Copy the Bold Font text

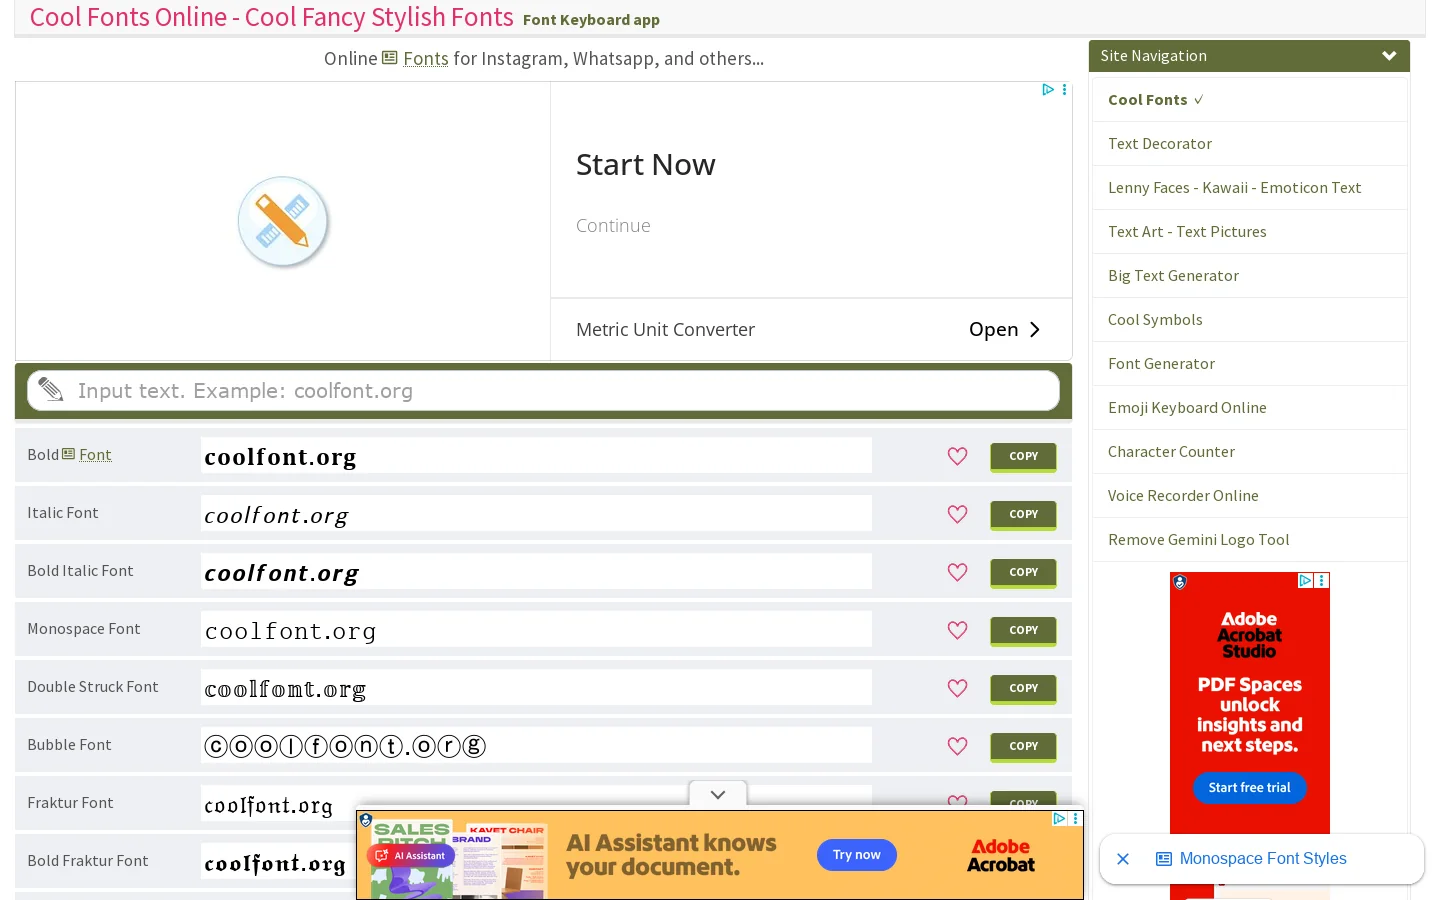1023,456
